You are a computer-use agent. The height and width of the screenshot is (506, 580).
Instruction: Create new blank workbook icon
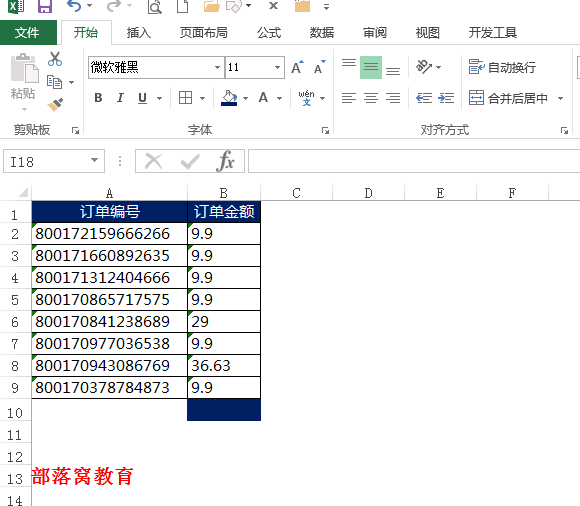coord(182,6)
